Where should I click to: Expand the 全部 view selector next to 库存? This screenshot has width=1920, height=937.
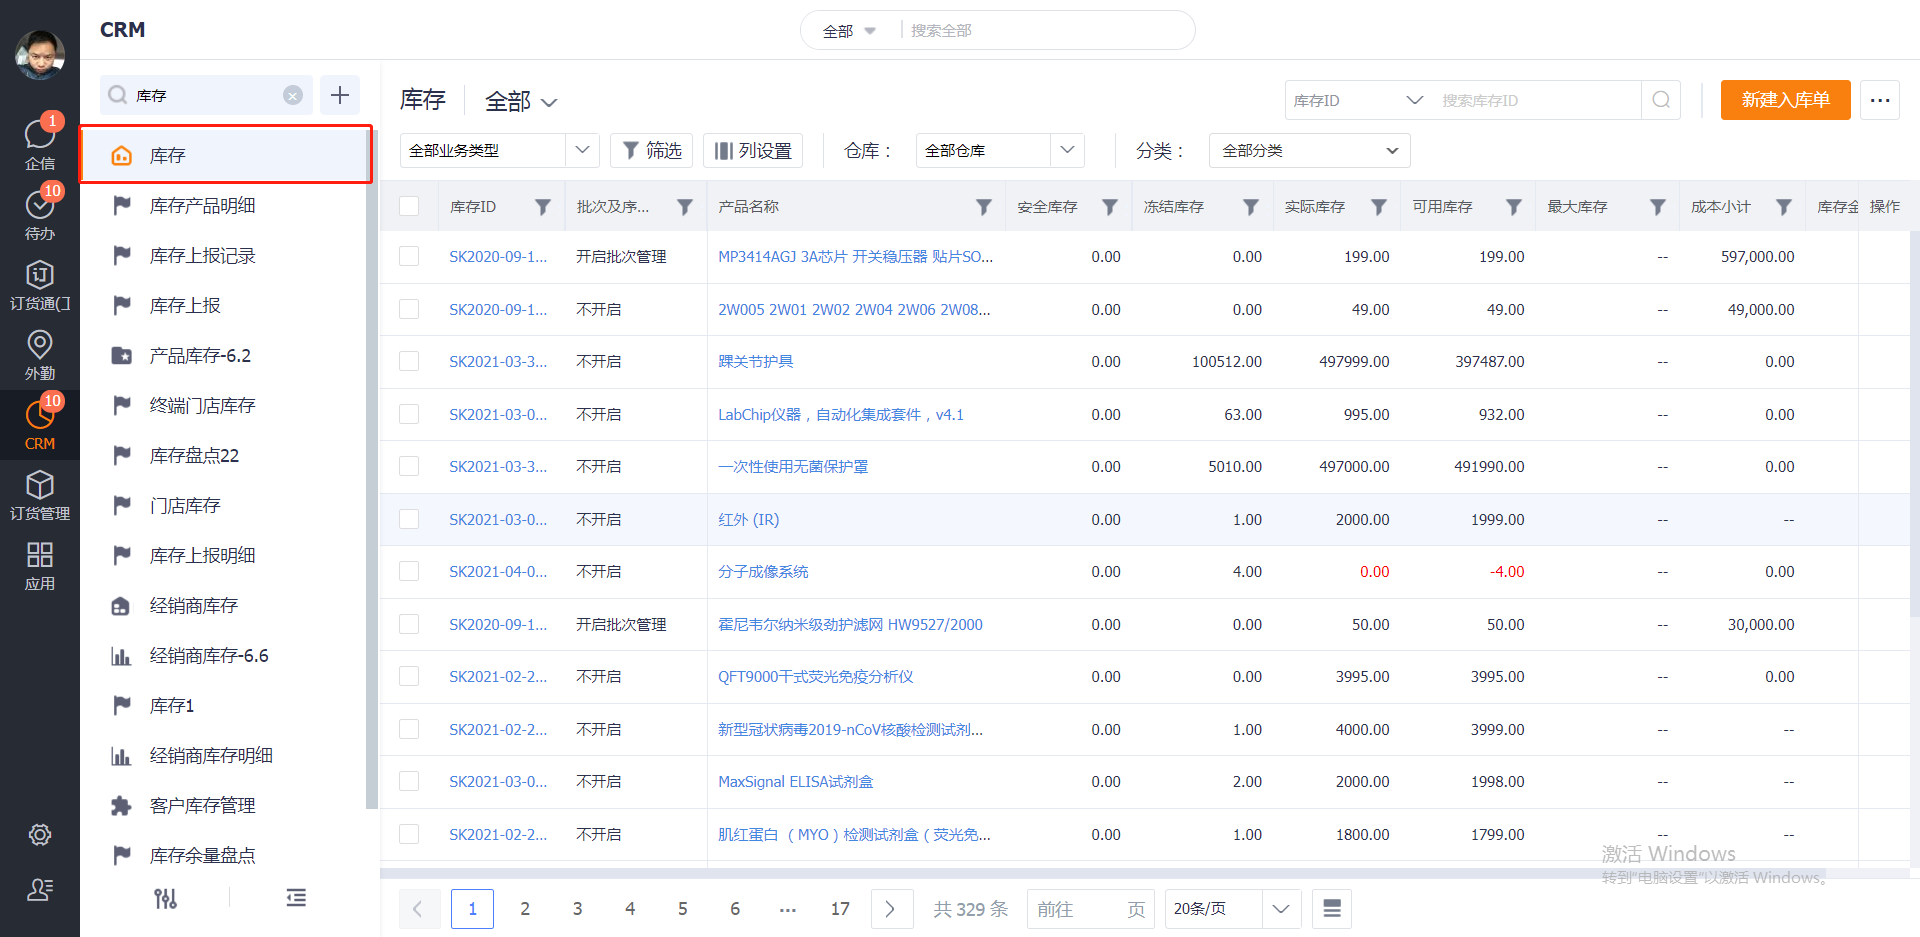point(521,101)
